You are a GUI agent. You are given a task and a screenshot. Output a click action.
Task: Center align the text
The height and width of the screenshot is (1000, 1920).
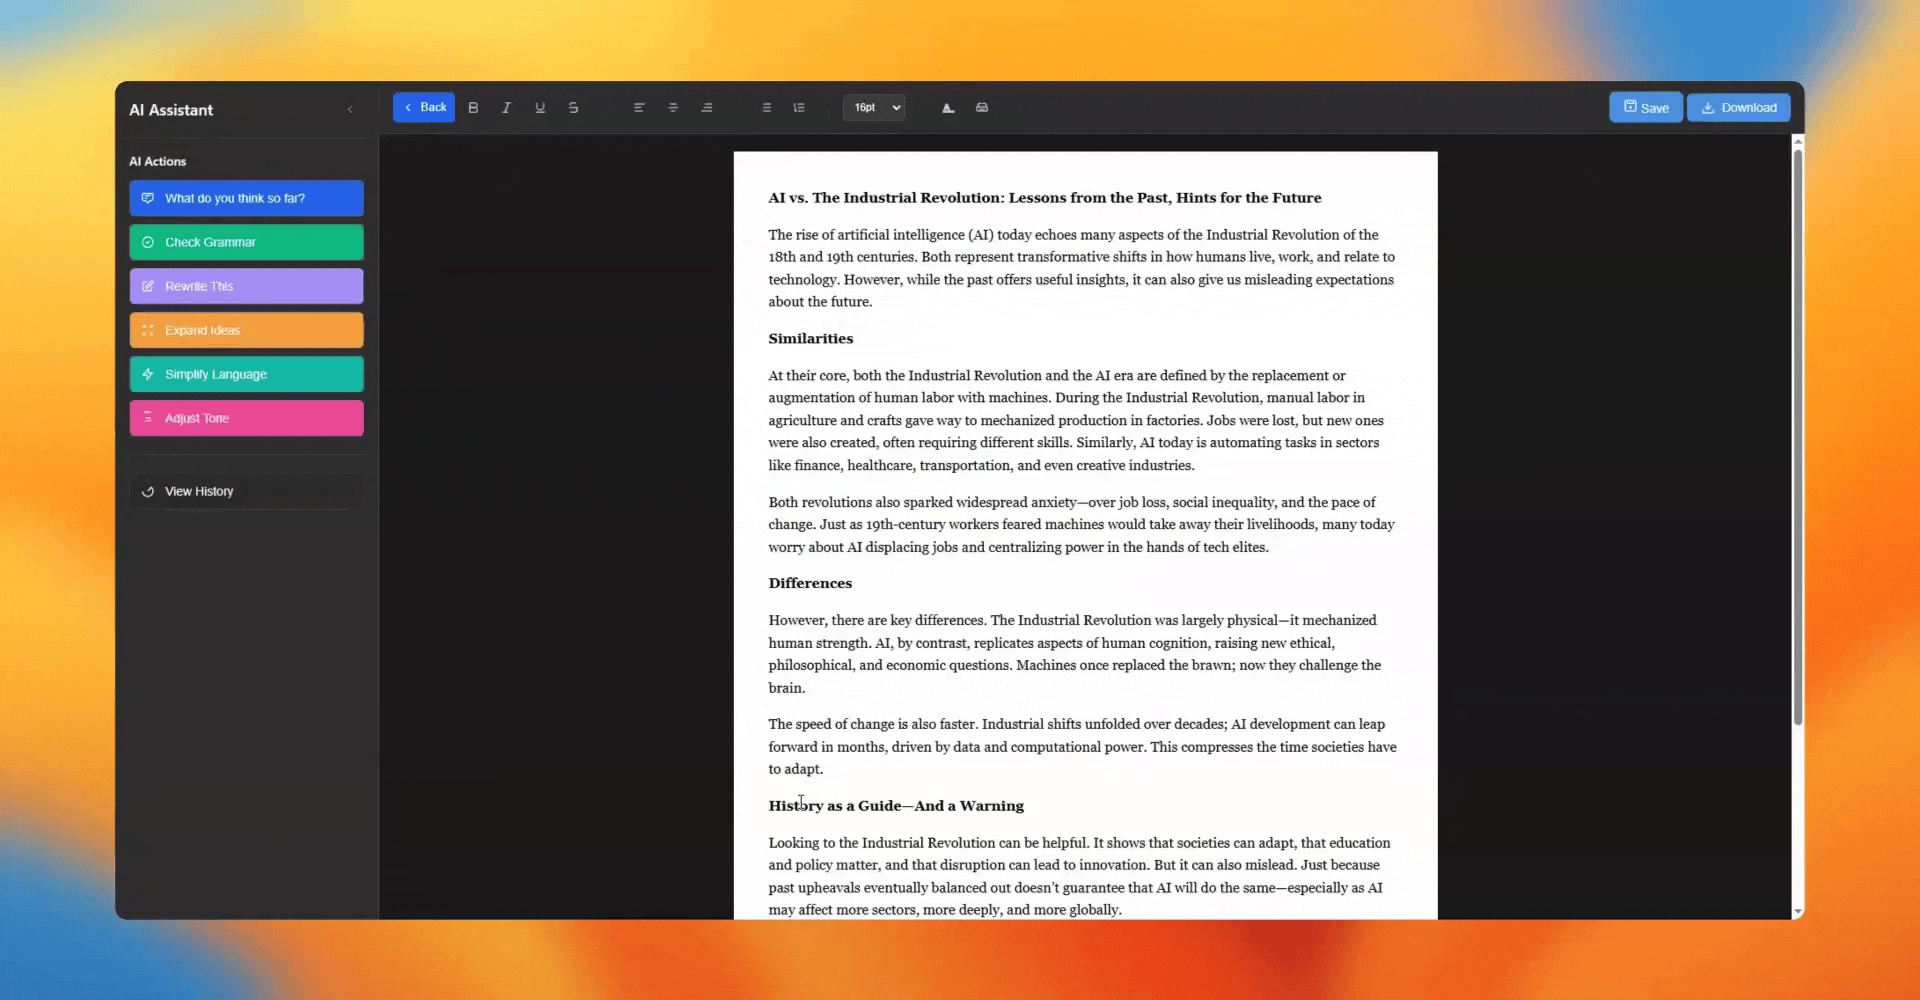(673, 108)
